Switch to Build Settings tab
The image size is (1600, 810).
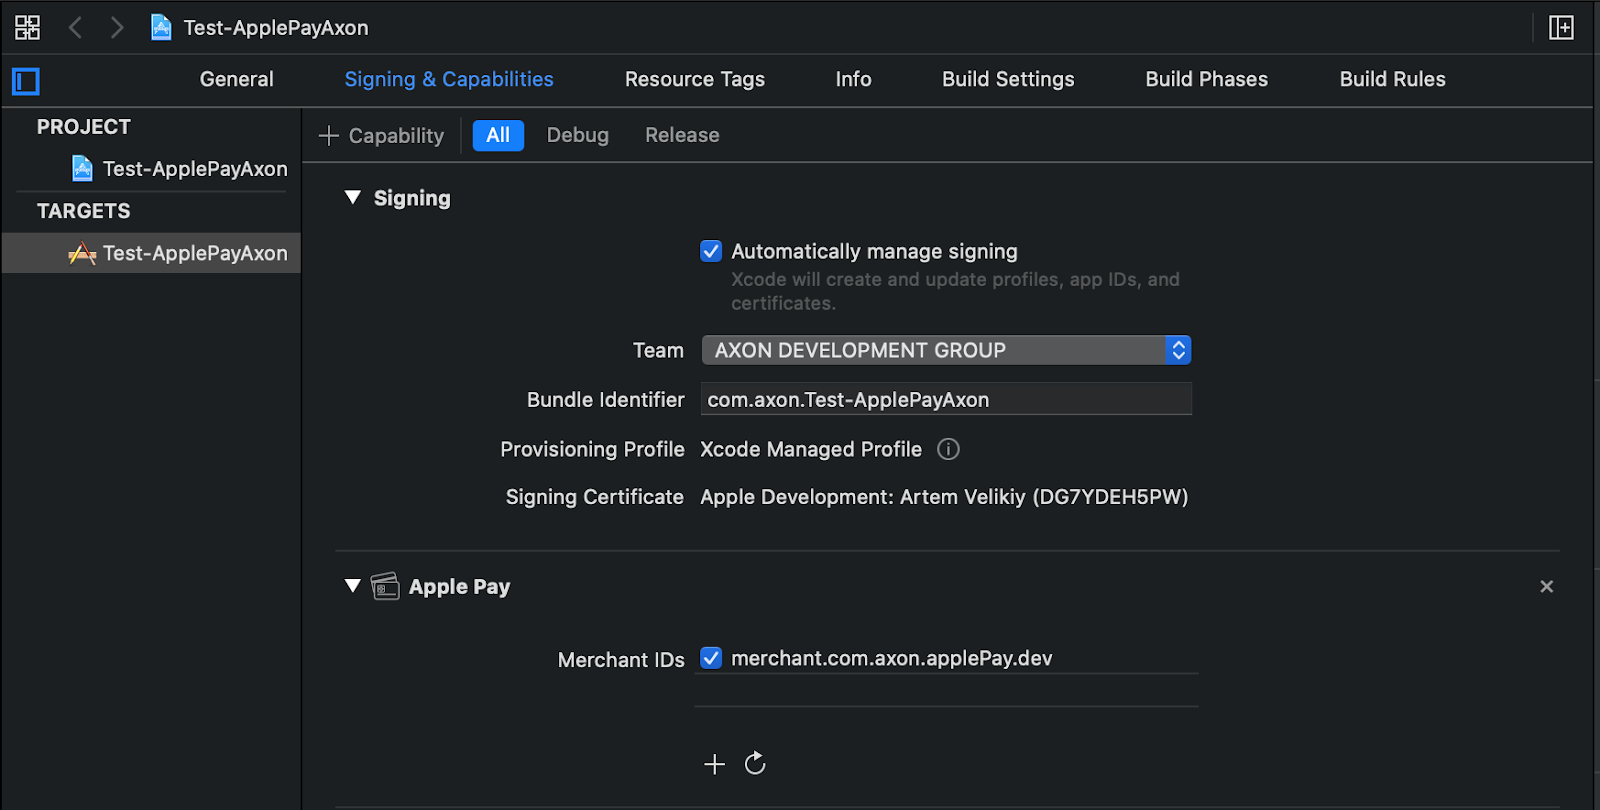(1008, 79)
